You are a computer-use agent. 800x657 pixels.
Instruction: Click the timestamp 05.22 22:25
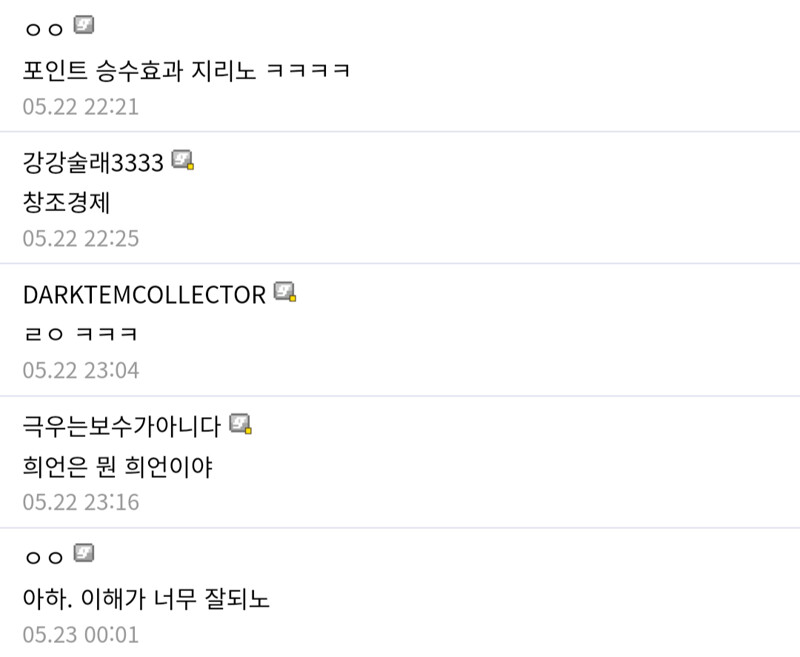(80, 239)
